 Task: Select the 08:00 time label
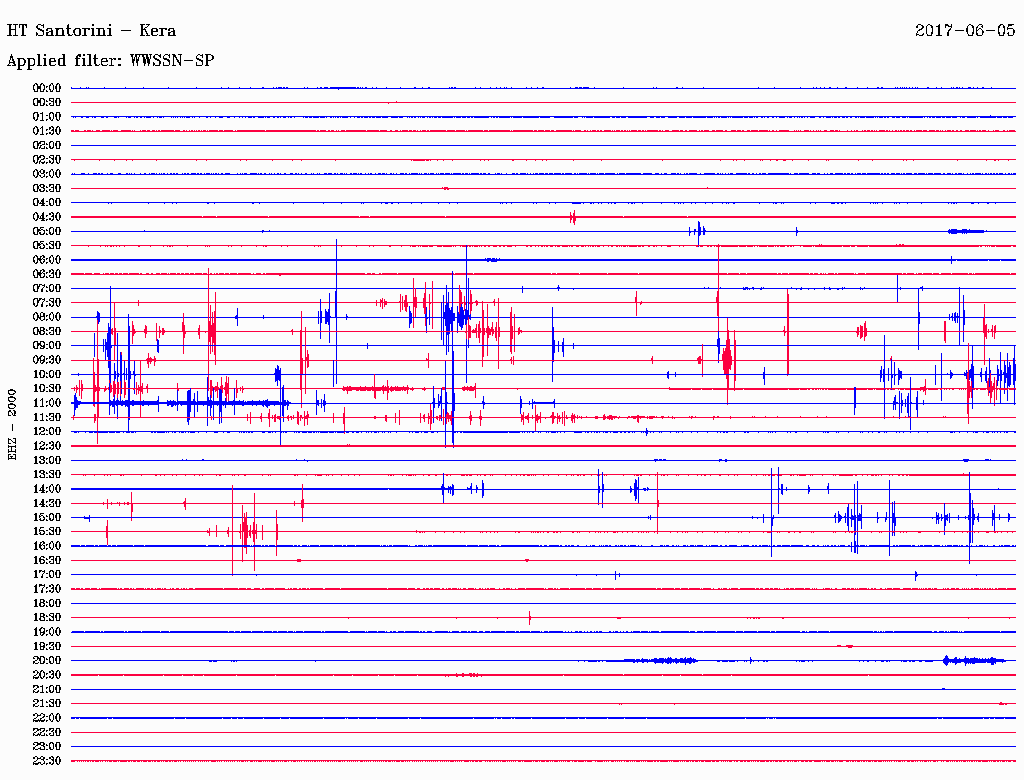point(47,317)
